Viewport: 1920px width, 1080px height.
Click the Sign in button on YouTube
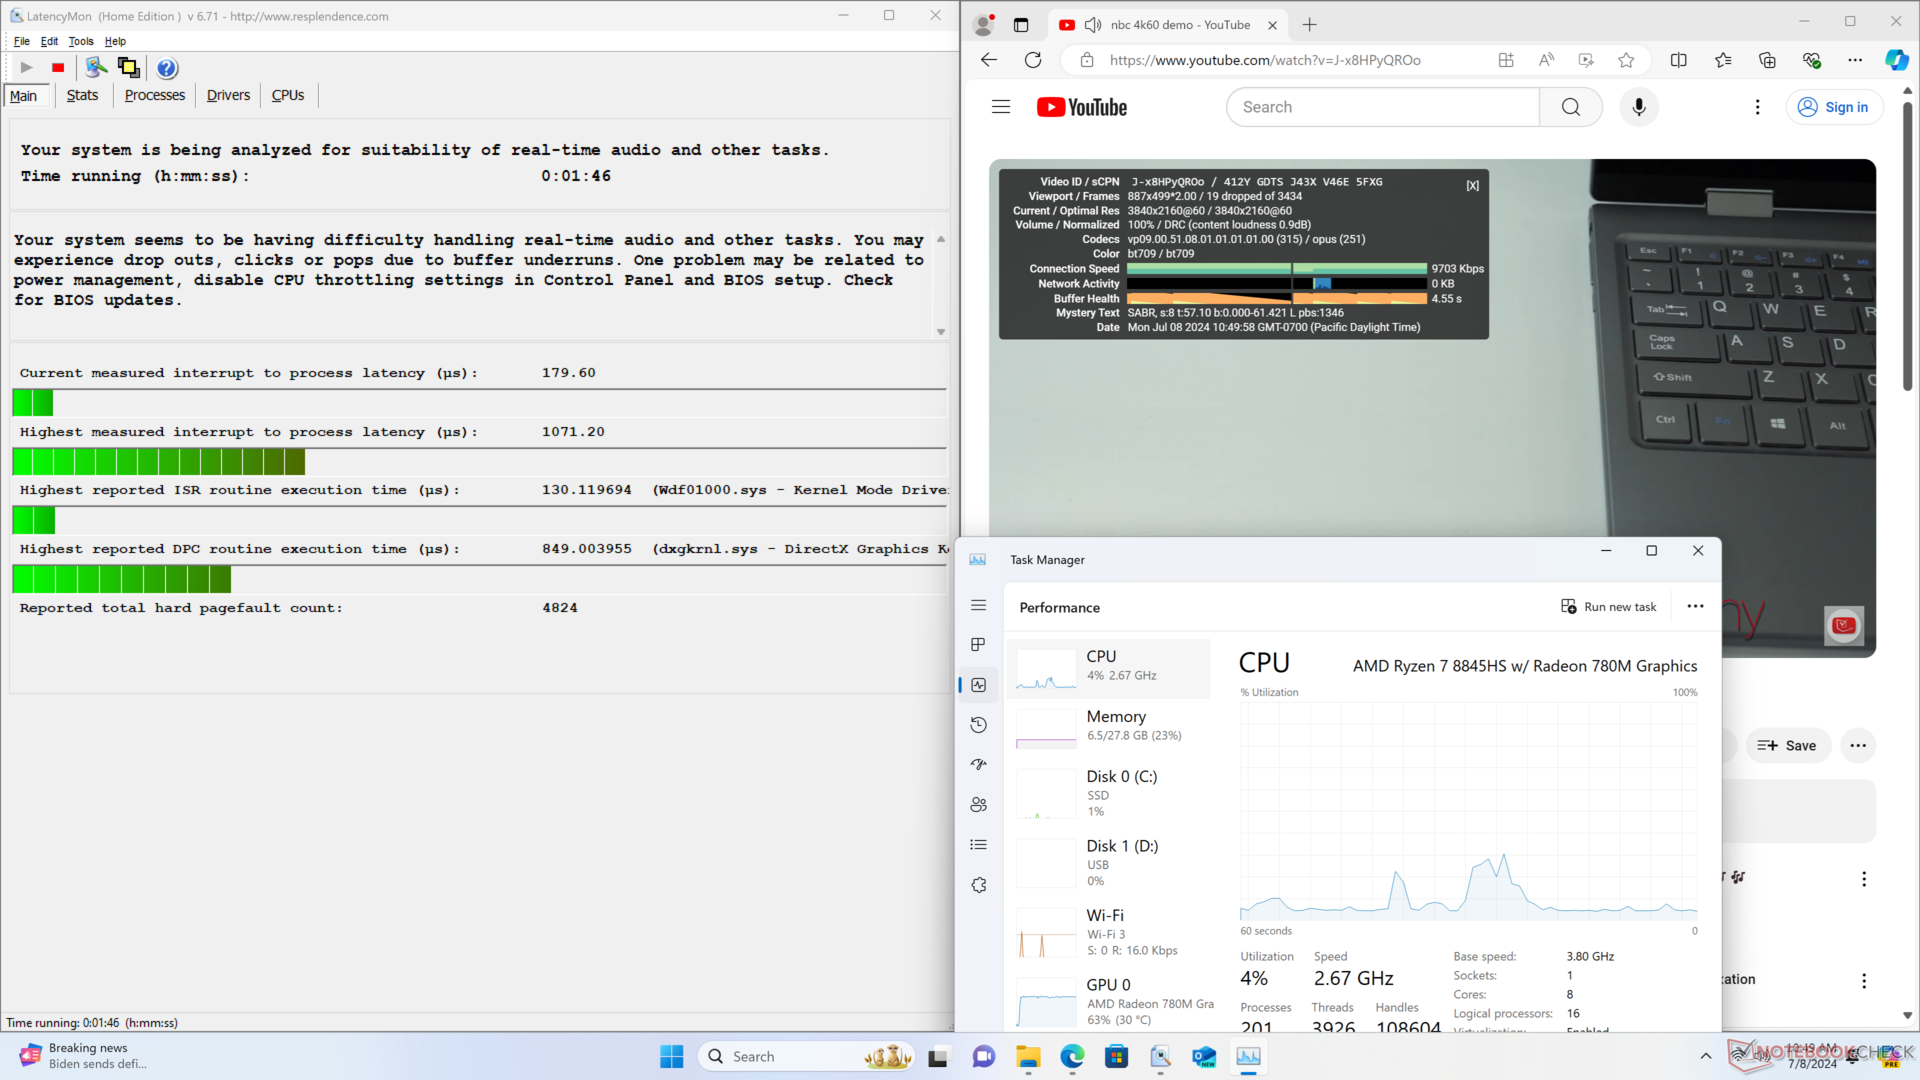click(1833, 107)
